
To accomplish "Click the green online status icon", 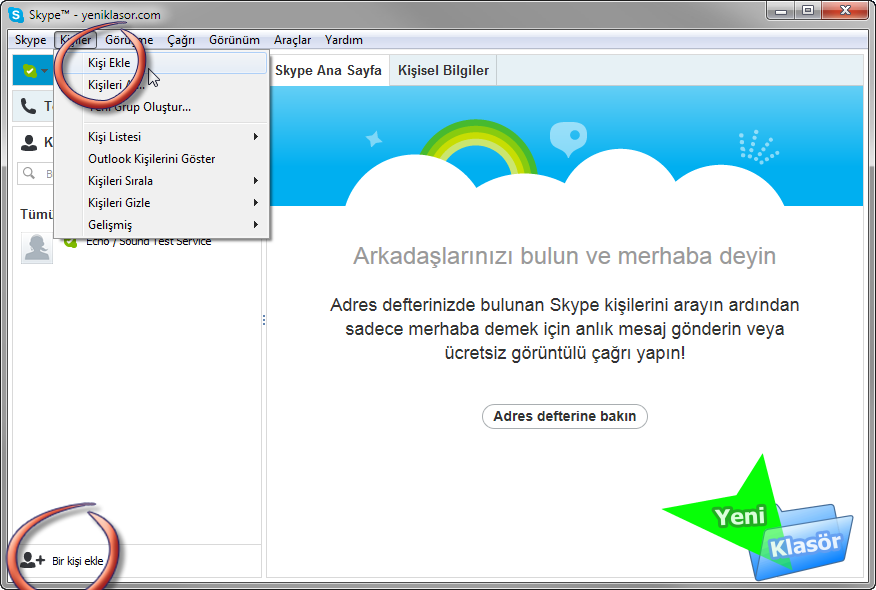I will coord(30,71).
